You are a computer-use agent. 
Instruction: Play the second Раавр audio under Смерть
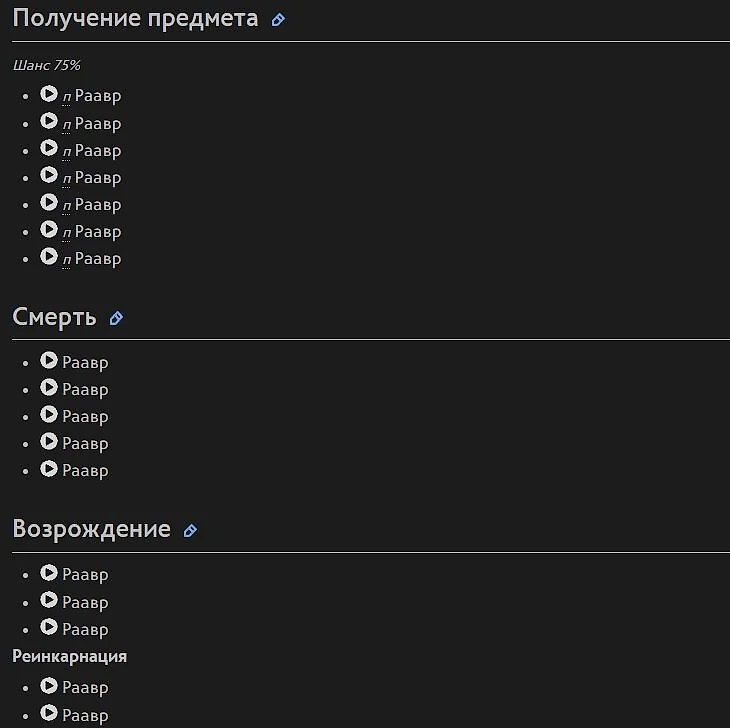point(49,387)
